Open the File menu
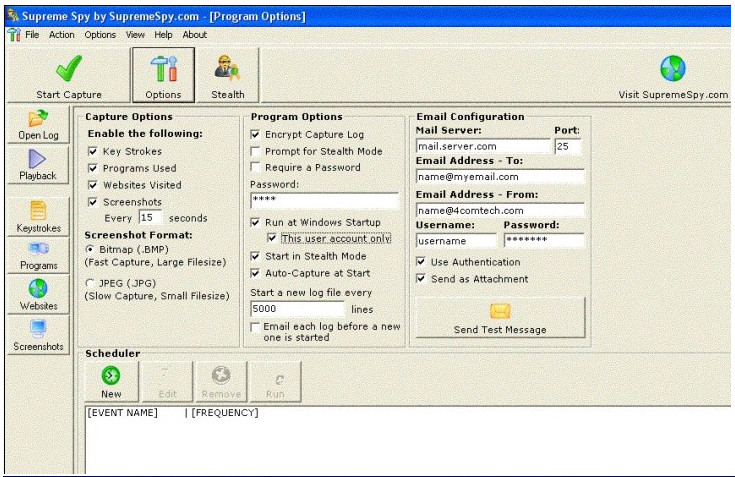 32,35
